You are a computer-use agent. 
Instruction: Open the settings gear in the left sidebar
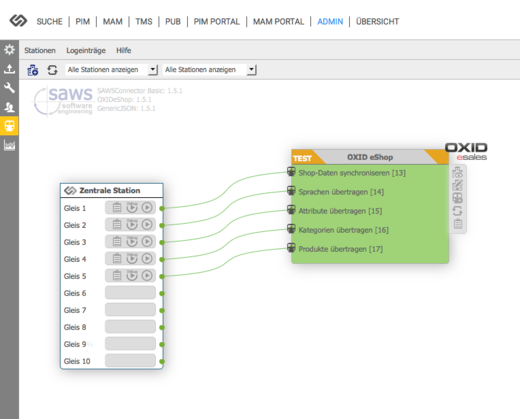click(x=9, y=50)
